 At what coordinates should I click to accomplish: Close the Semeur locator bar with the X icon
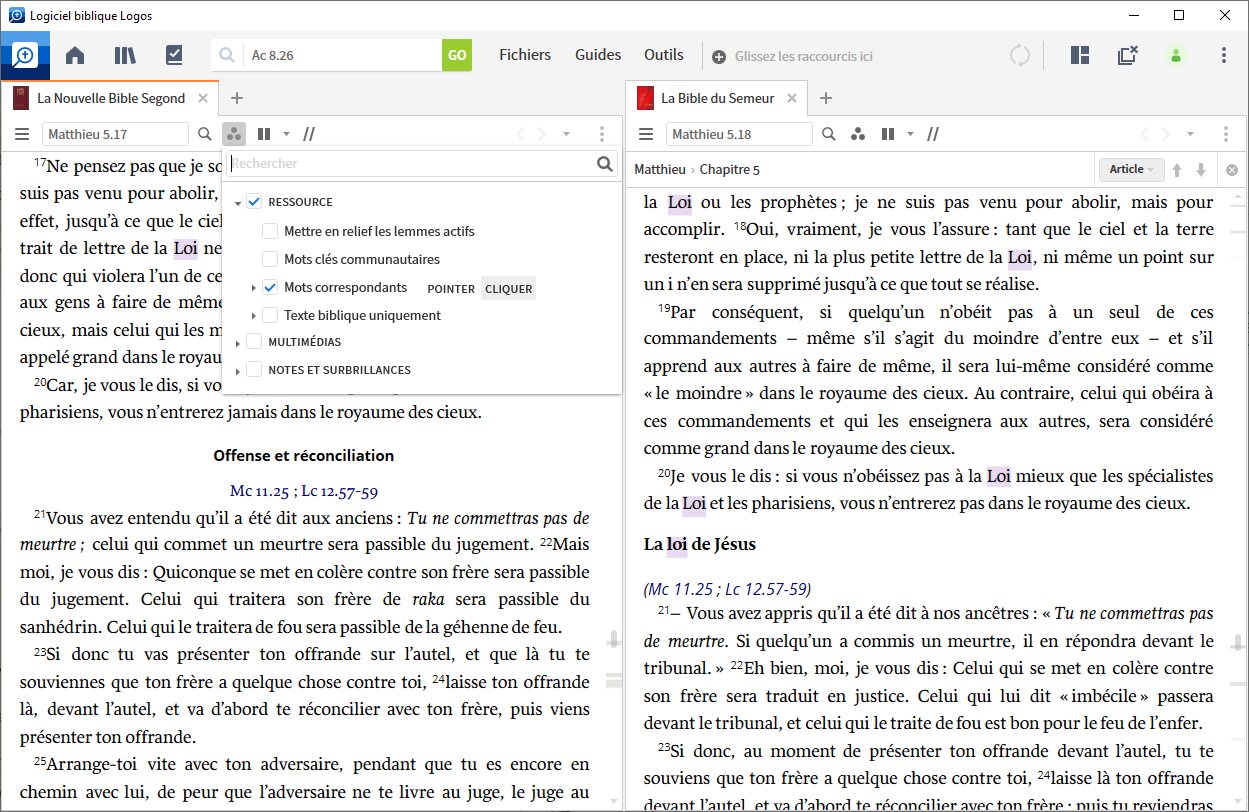[x=1232, y=170]
